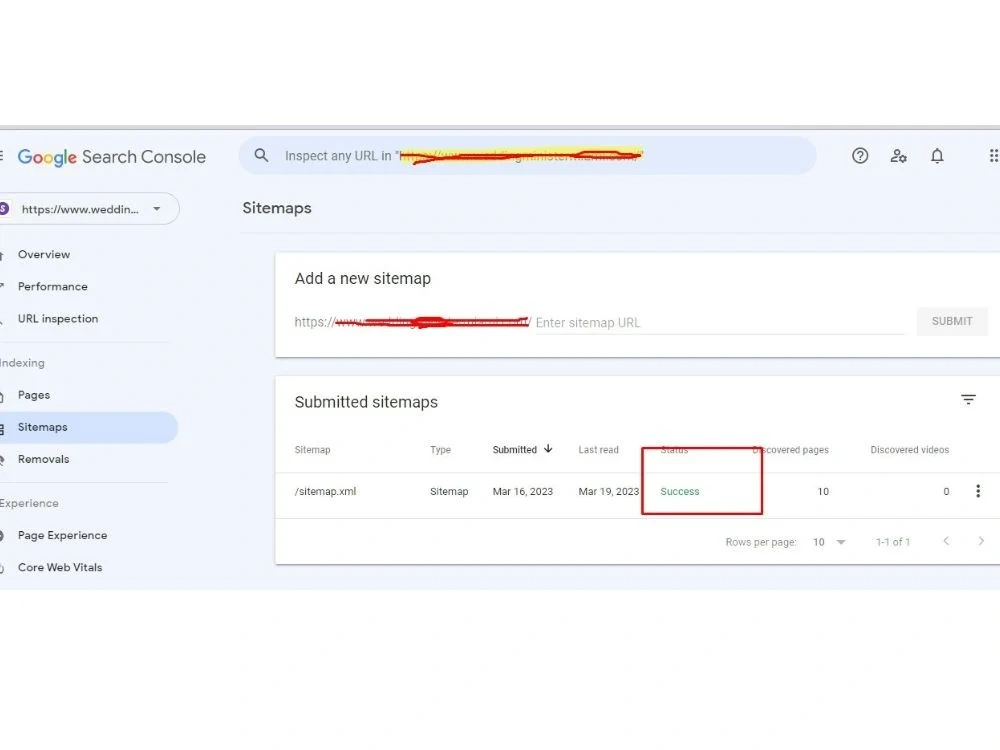Click the Sitemaps page heading
Viewport: 1000px width, 750px height.
[x=277, y=208]
